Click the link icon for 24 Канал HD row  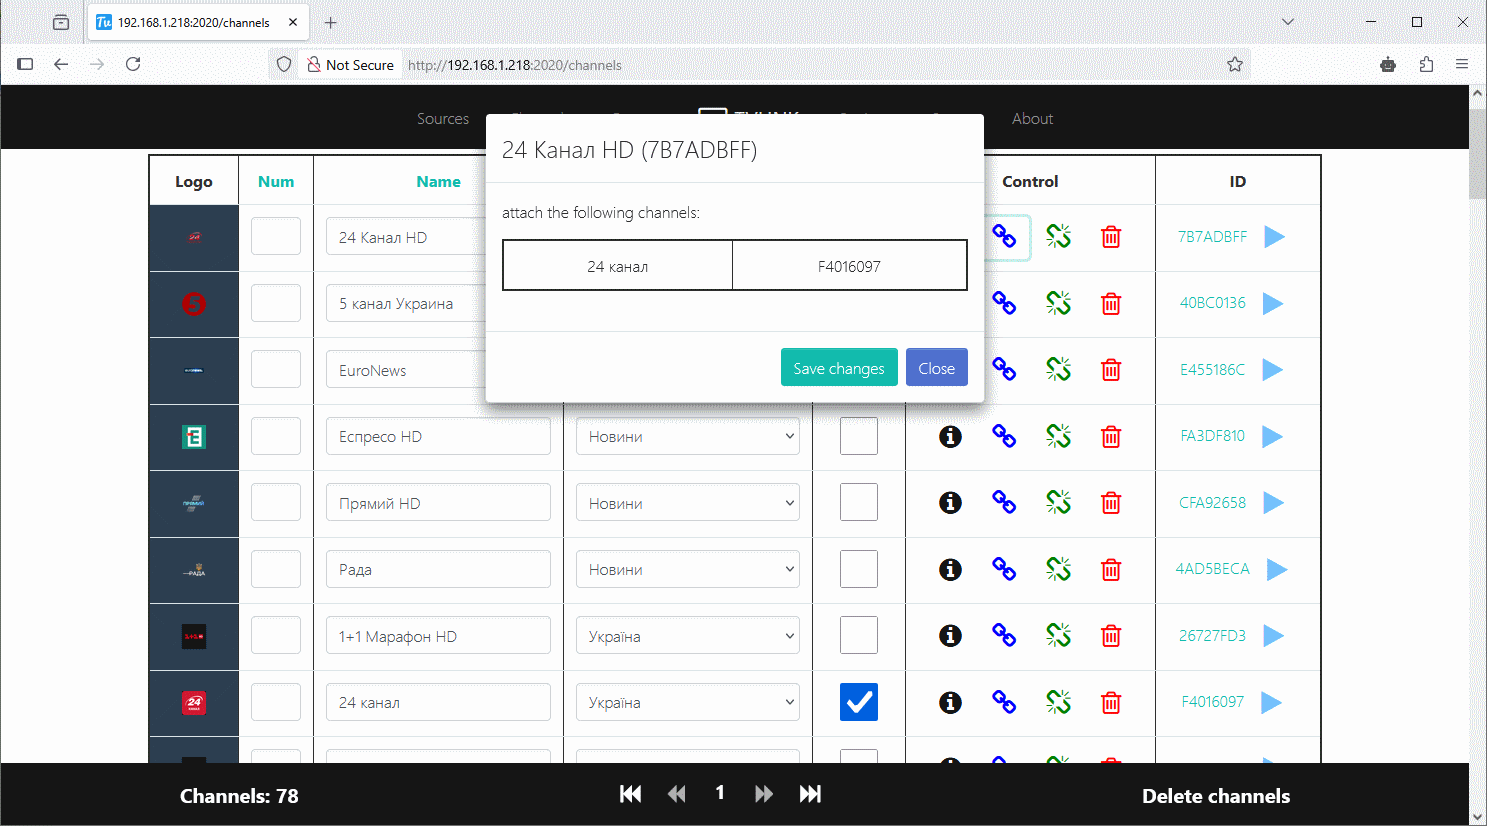tap(1004, 237)
